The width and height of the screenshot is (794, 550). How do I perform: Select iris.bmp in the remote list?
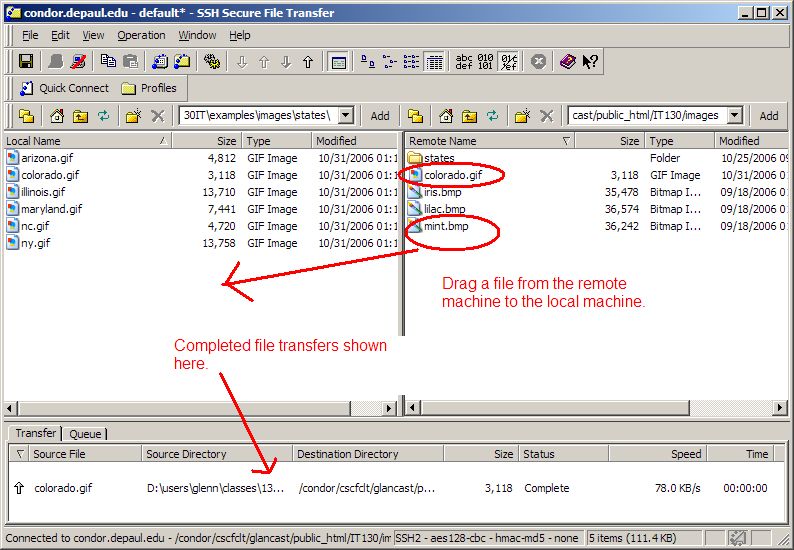[x=442, y=192]
